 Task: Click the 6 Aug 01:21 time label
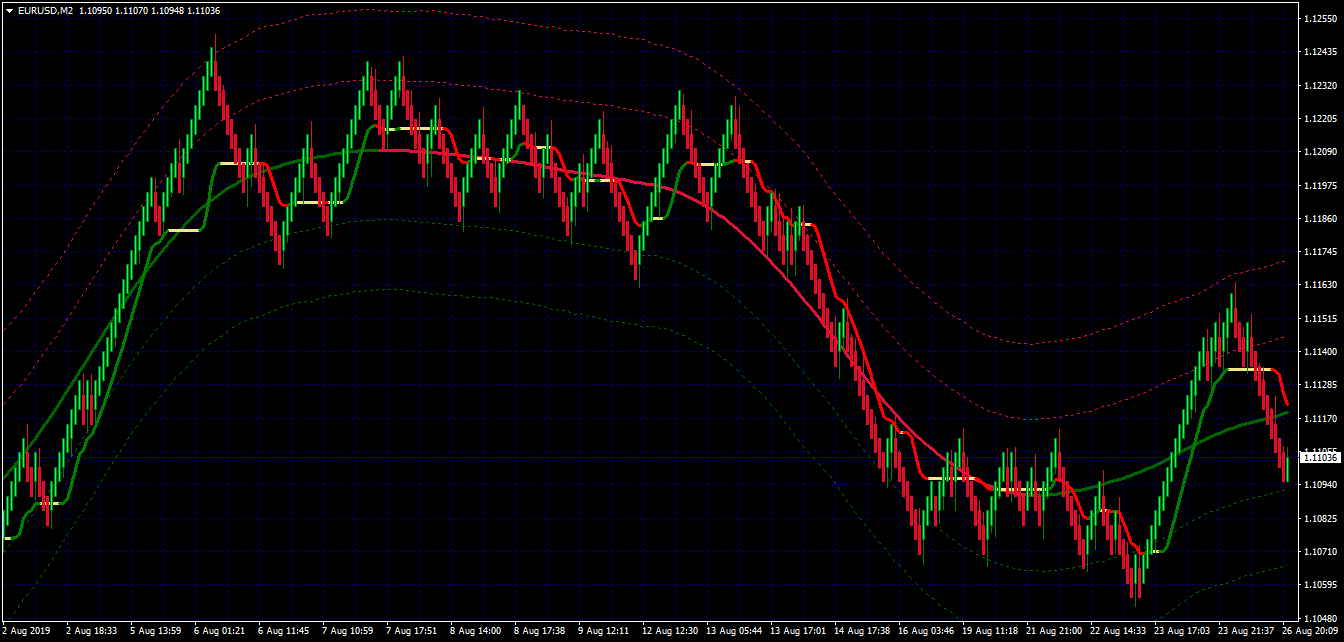(x=219, y=632)
